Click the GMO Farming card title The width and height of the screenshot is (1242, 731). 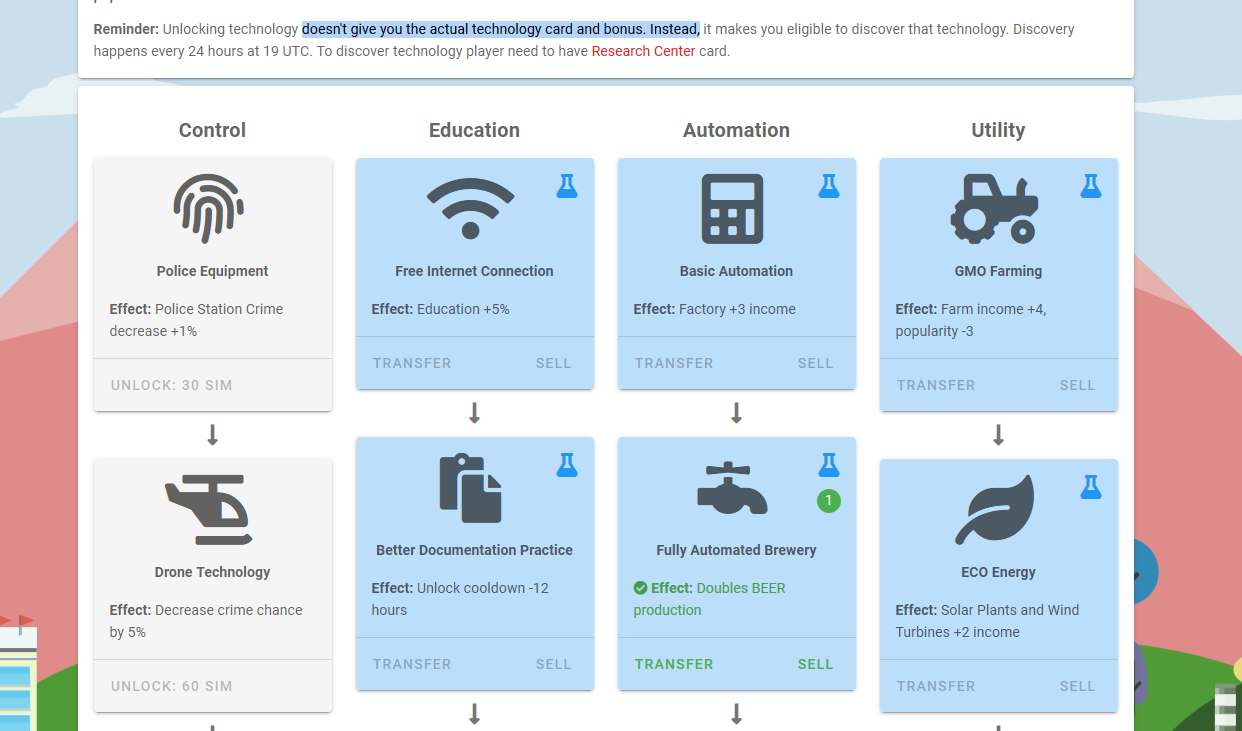tap(998, 271)
